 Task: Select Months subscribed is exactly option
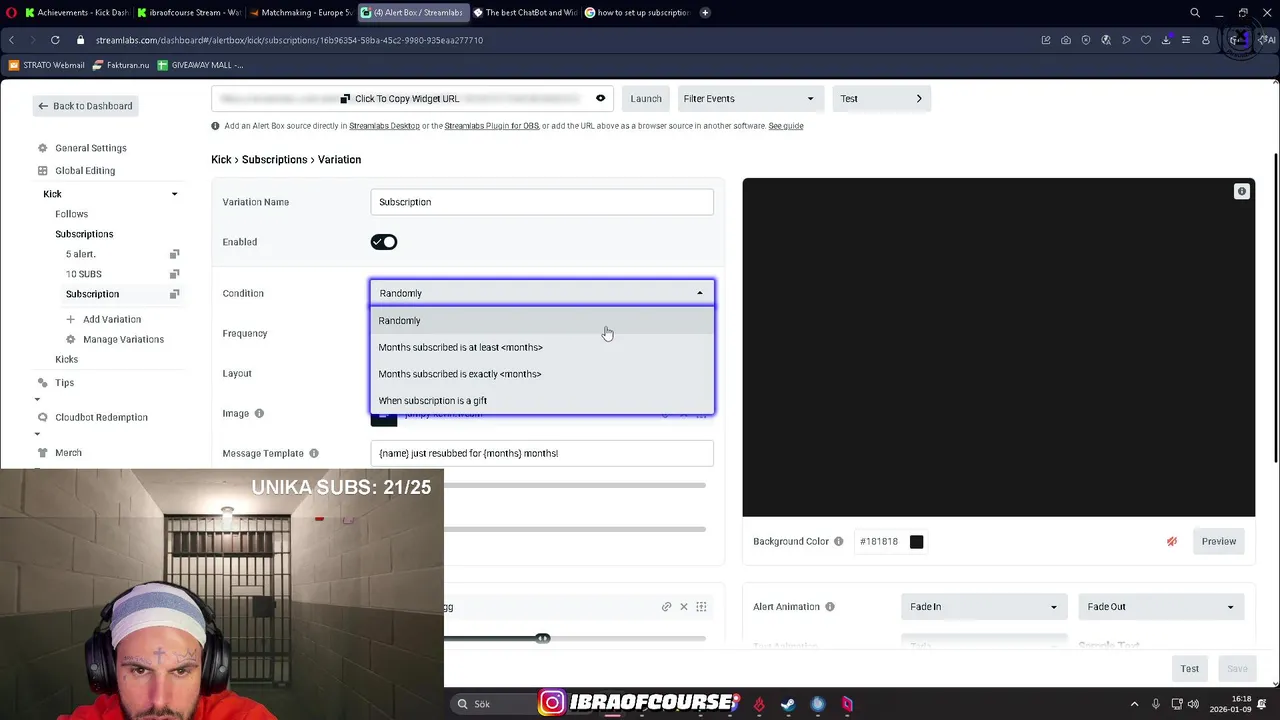coord(542,374)
